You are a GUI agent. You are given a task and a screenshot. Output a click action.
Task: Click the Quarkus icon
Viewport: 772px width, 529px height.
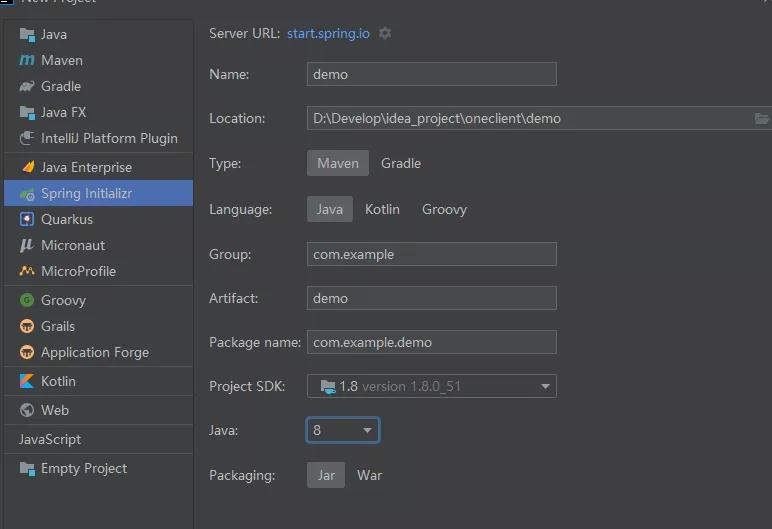pos(27,219)
